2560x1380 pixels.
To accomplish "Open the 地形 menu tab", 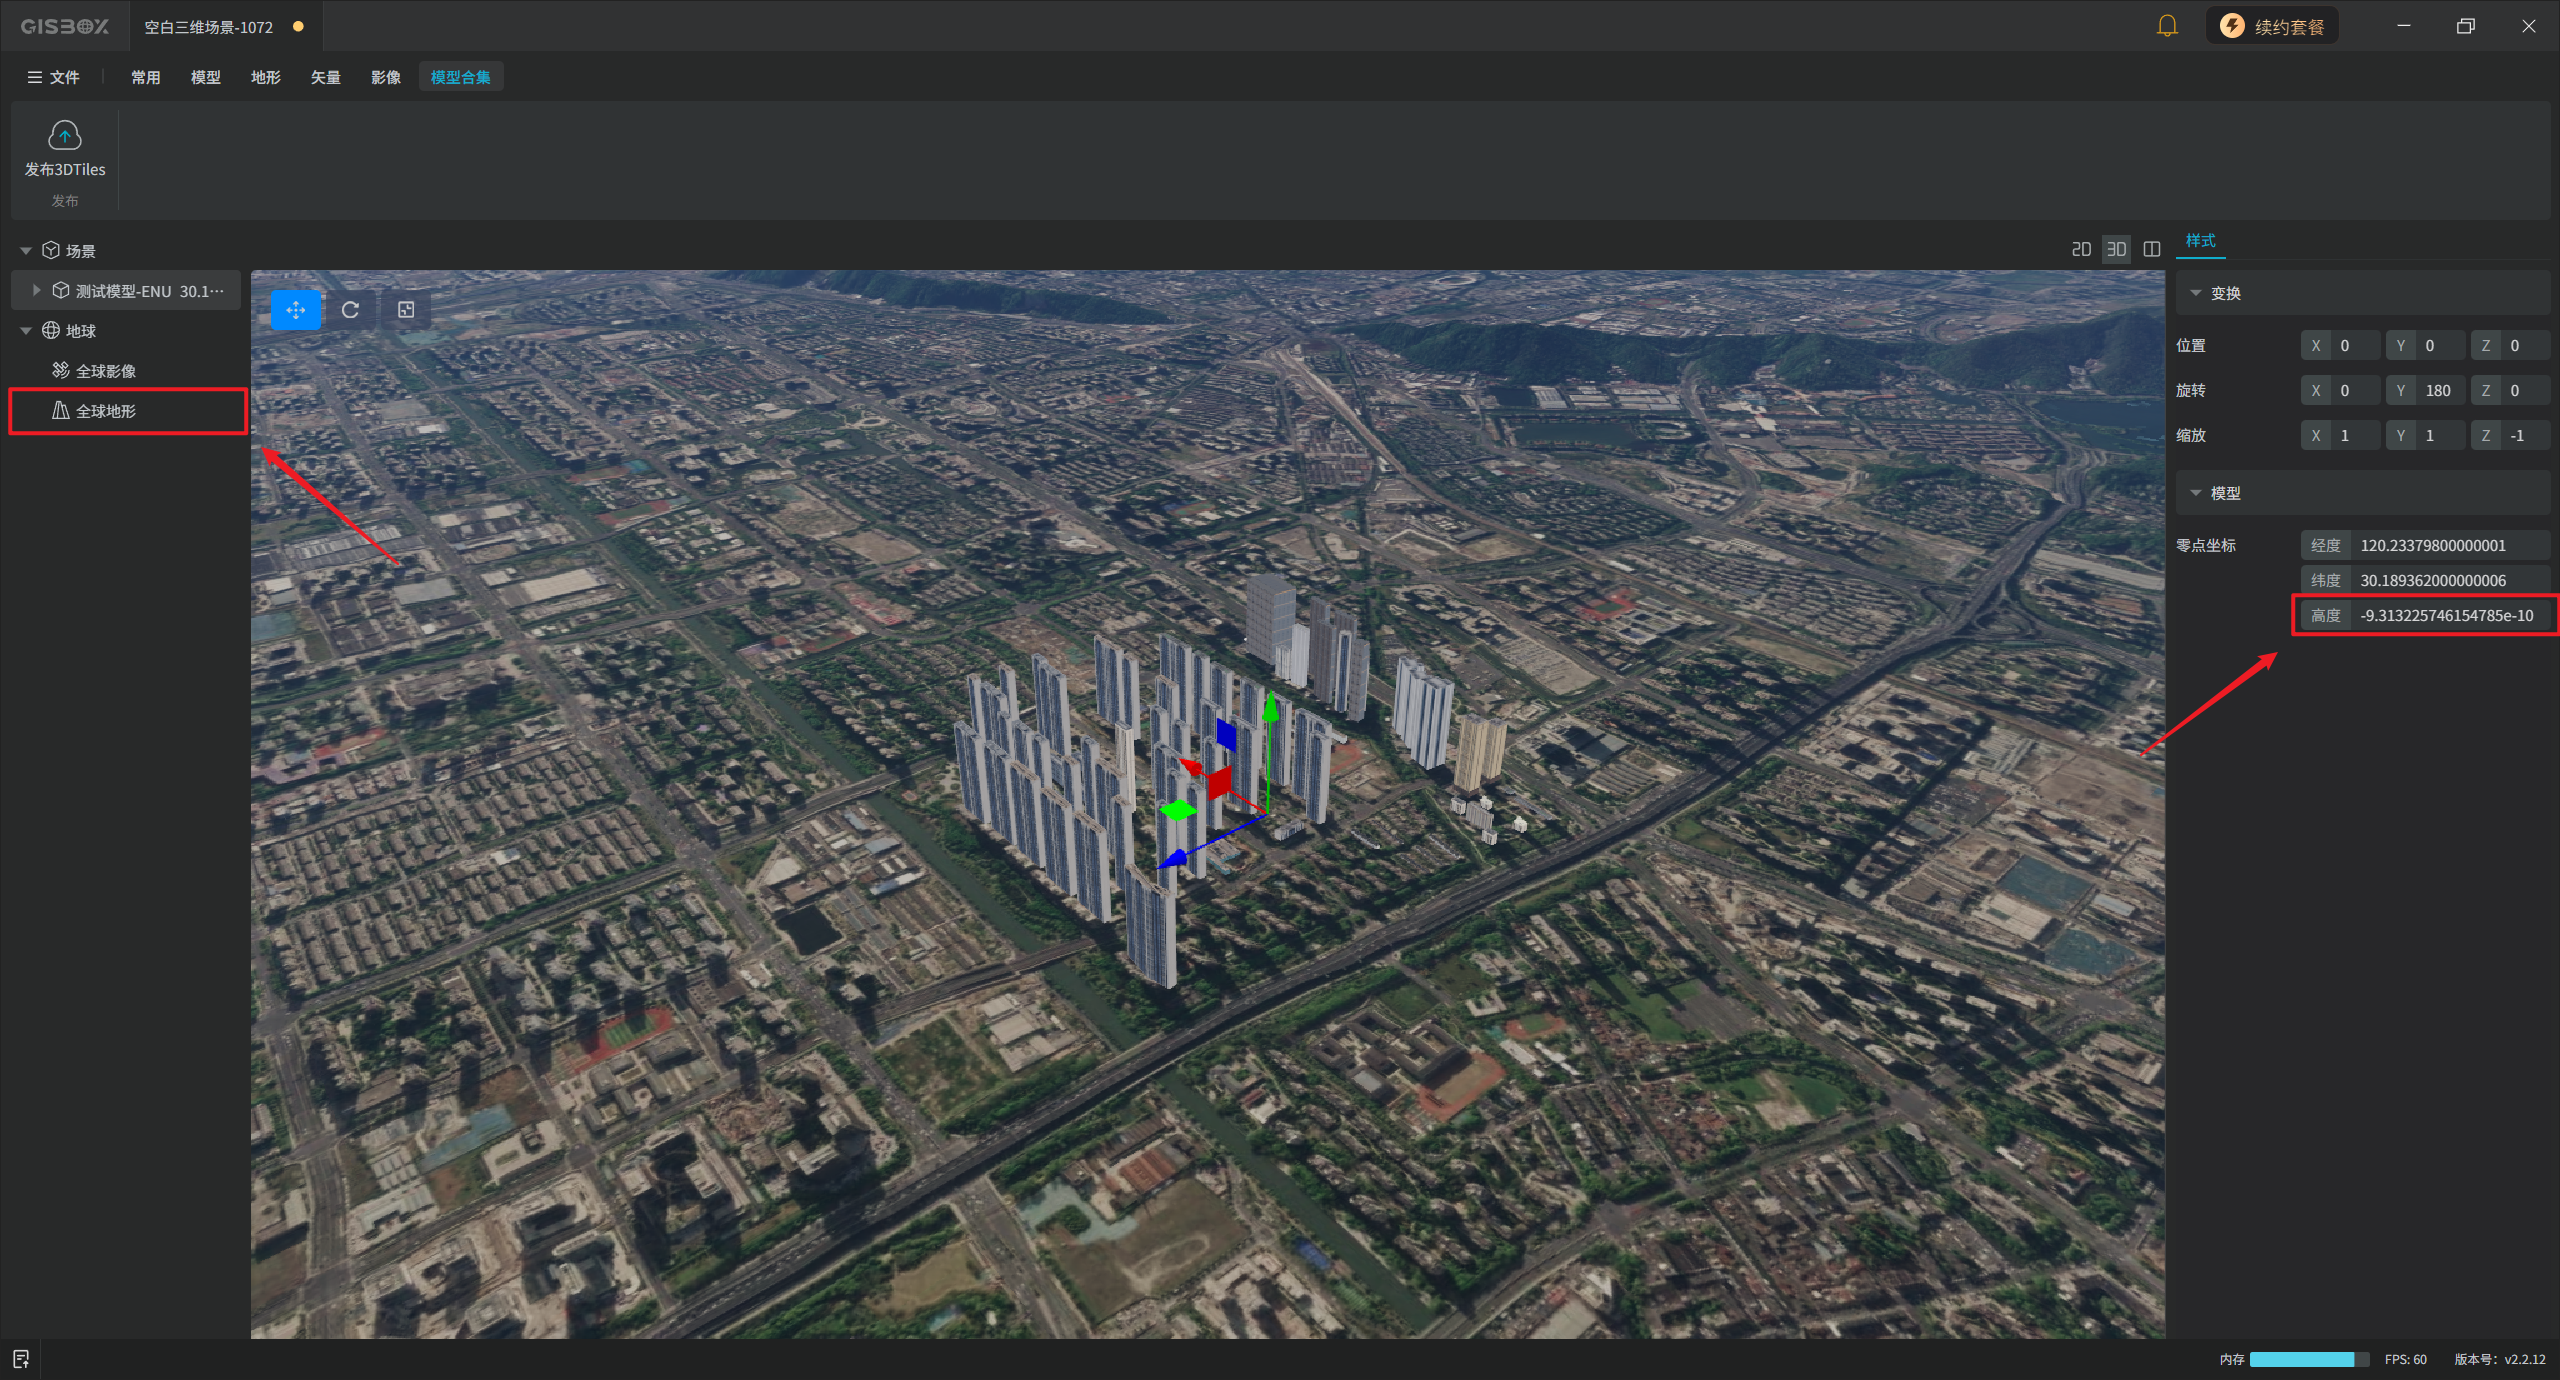I will pos(265,77).
